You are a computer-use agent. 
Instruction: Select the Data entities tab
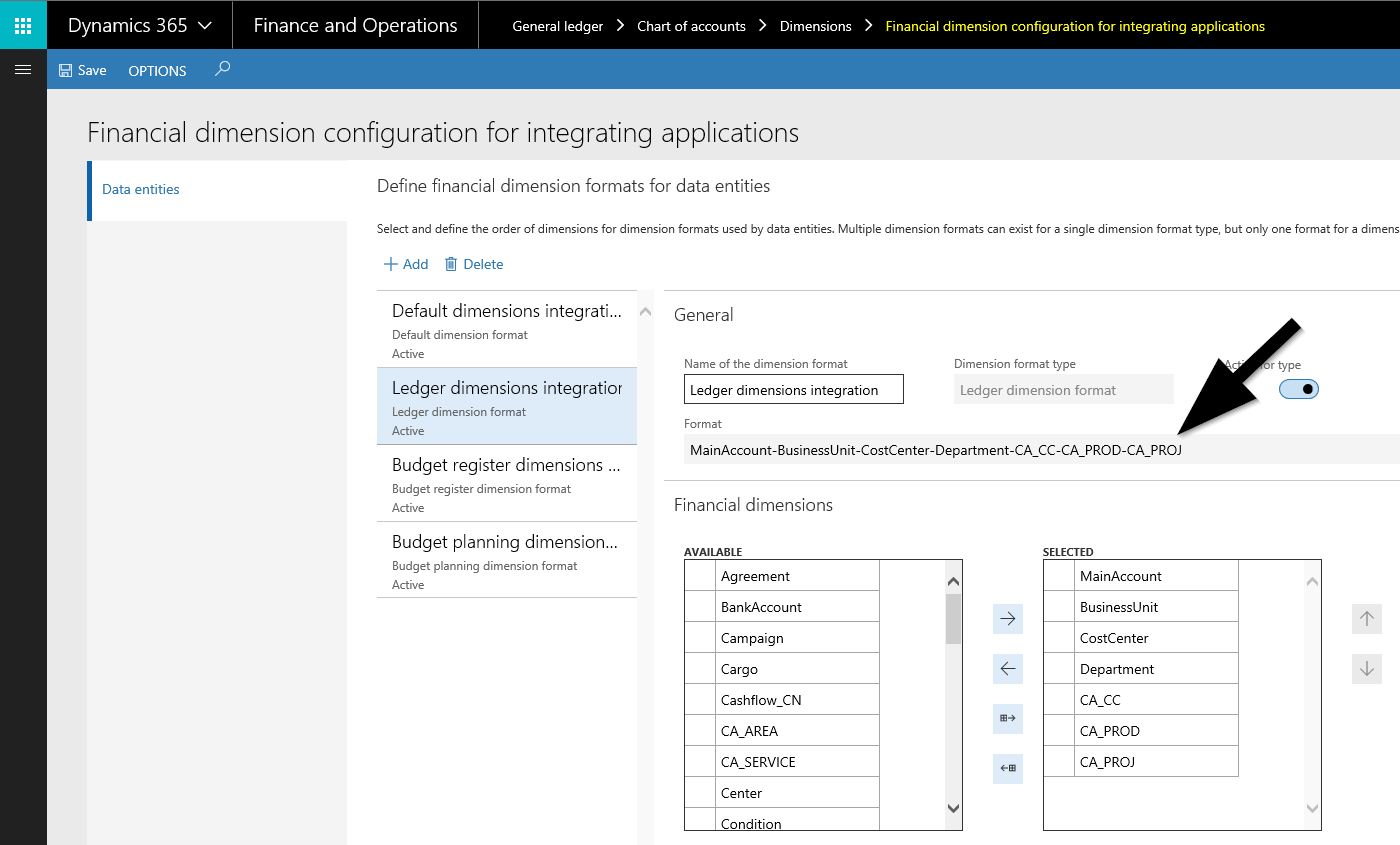(141, 189)
